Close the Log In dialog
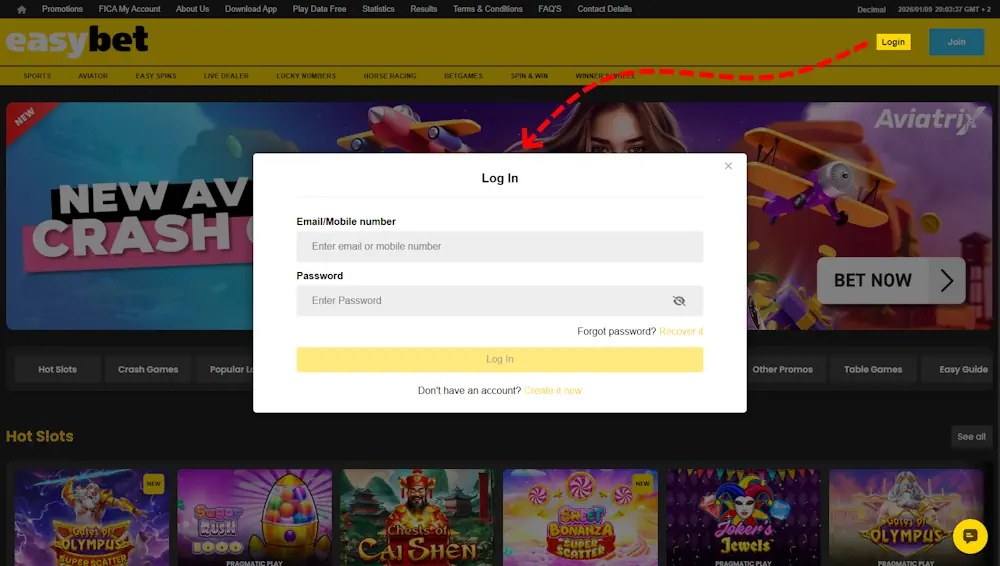Screen dimensions: 1000x566 (728, 166)
